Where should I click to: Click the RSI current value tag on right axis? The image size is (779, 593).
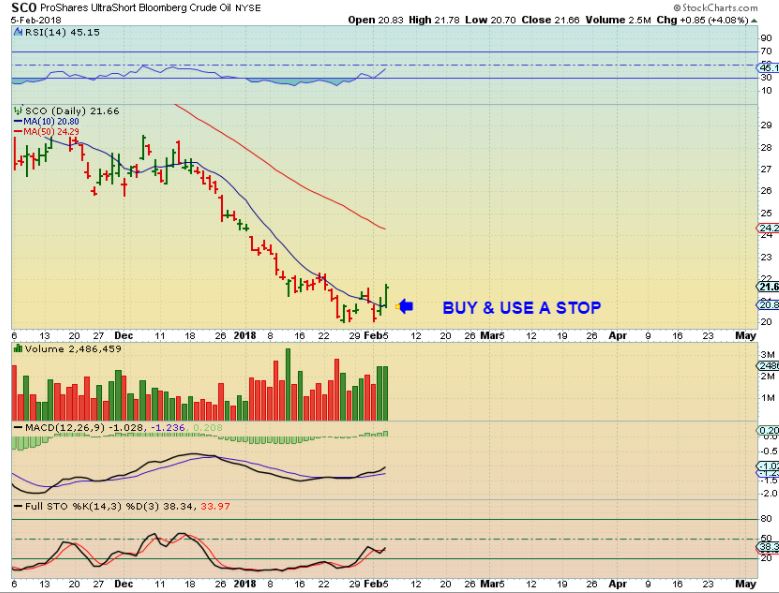(768, 68)
